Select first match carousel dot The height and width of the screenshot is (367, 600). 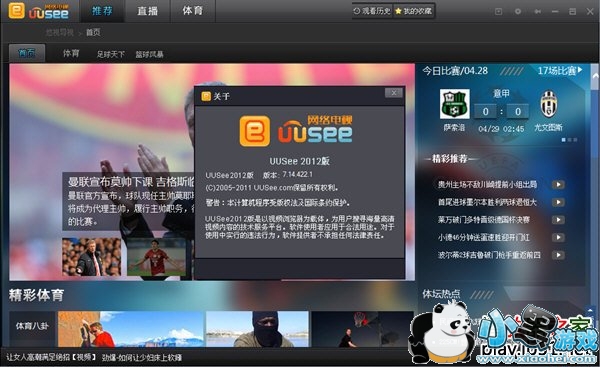tap(563, 140)
